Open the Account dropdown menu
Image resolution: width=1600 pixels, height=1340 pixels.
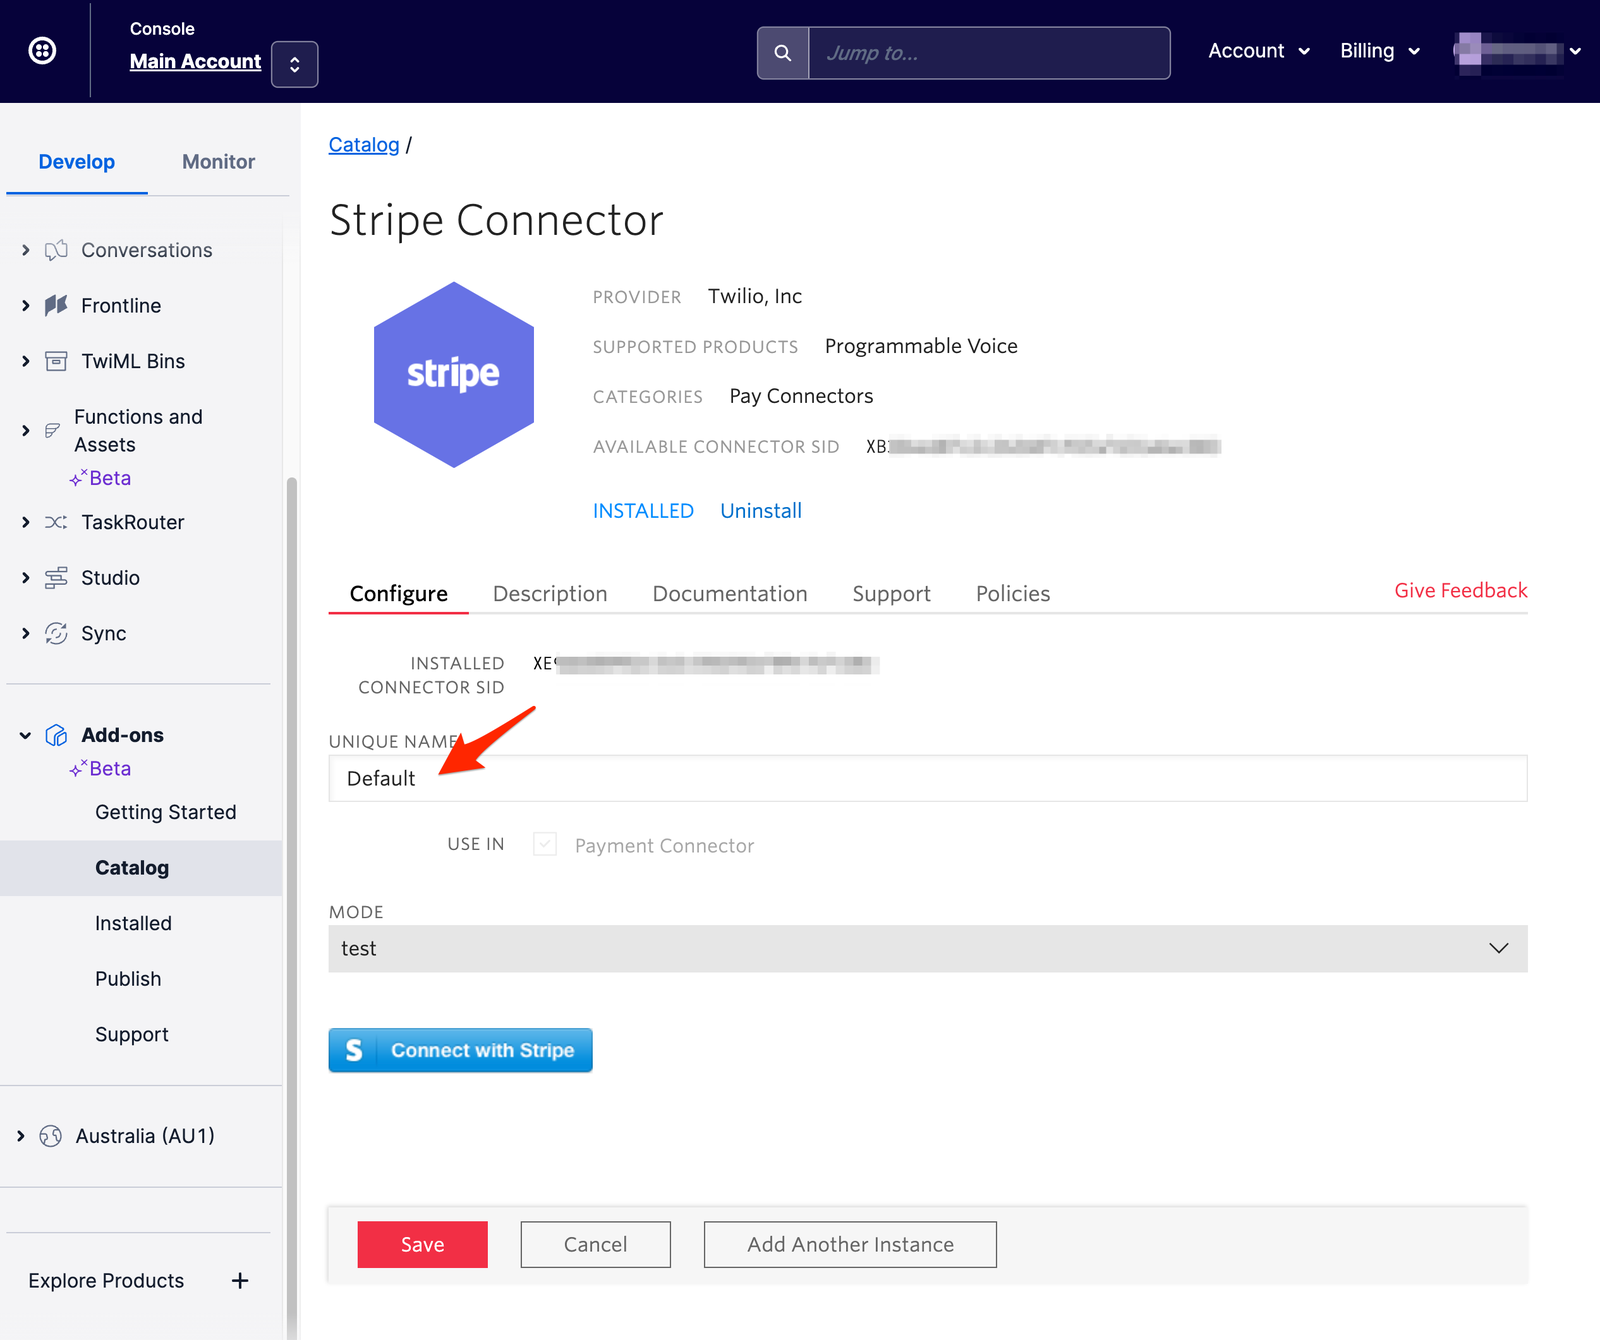[1258, 50]
